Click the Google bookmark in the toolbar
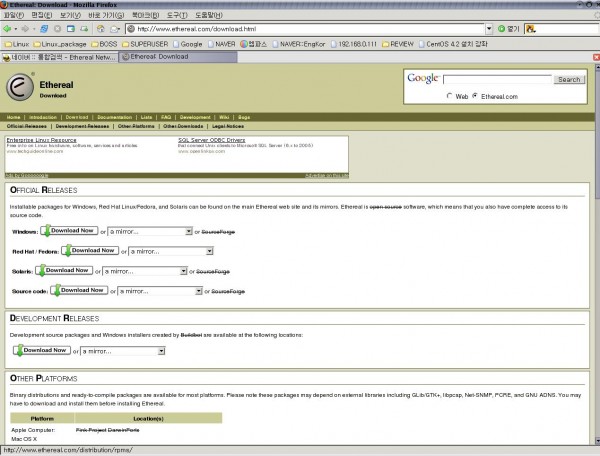600x456 pixels. point(188,44)
